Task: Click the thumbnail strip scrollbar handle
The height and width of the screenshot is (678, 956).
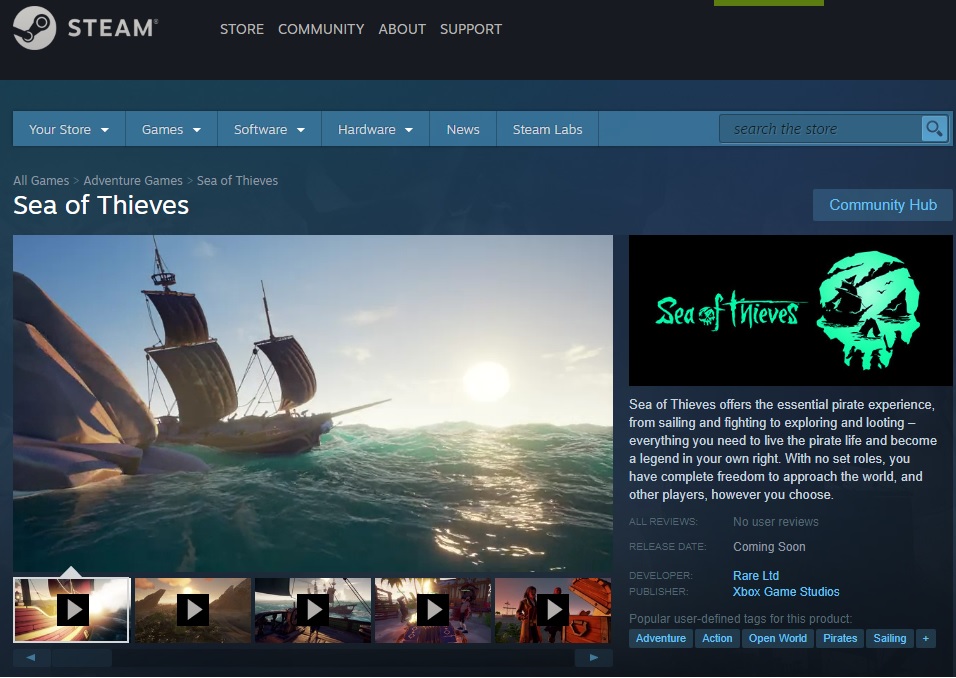Action: tap(82, 657)
